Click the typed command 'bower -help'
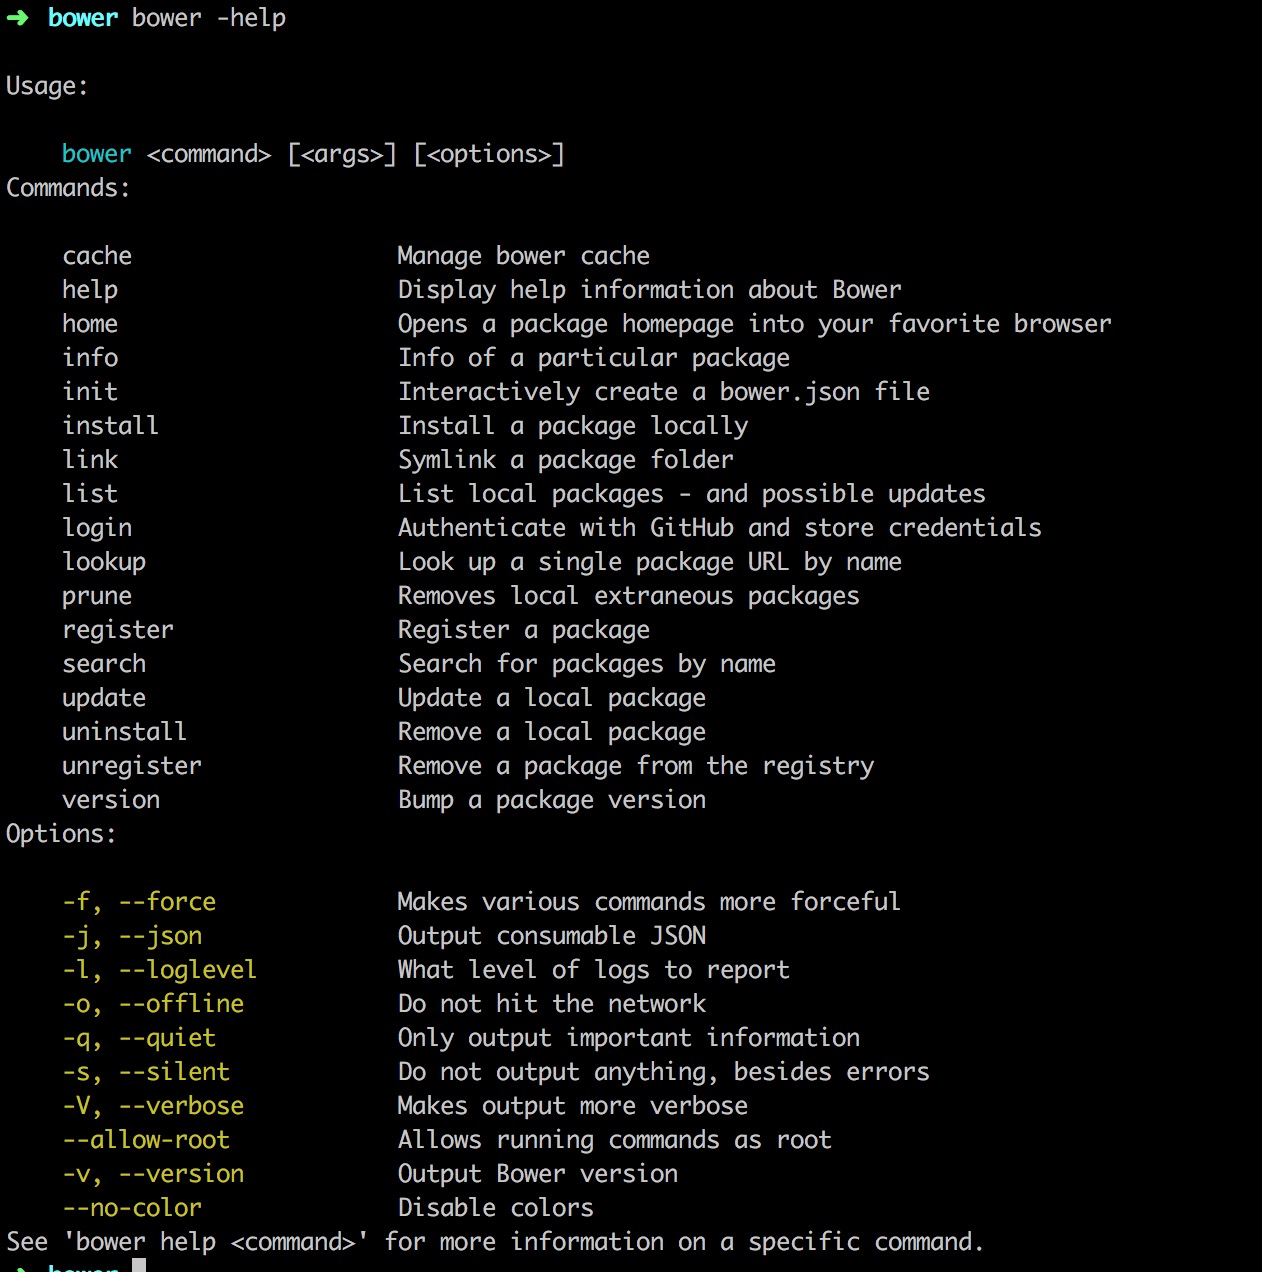This screenshot has width=1262, height=1272. point(209,18)
